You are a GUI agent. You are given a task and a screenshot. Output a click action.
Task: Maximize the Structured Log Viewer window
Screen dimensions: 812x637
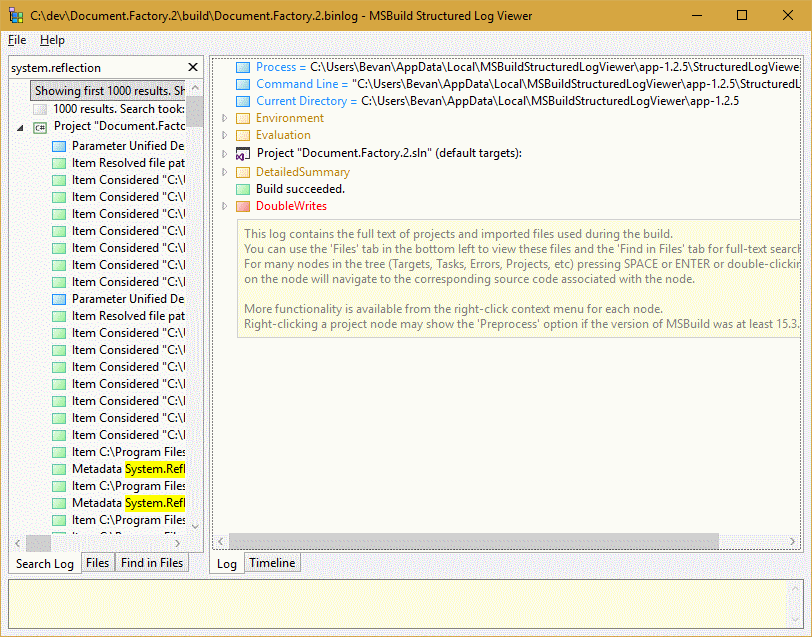[742, 16]
